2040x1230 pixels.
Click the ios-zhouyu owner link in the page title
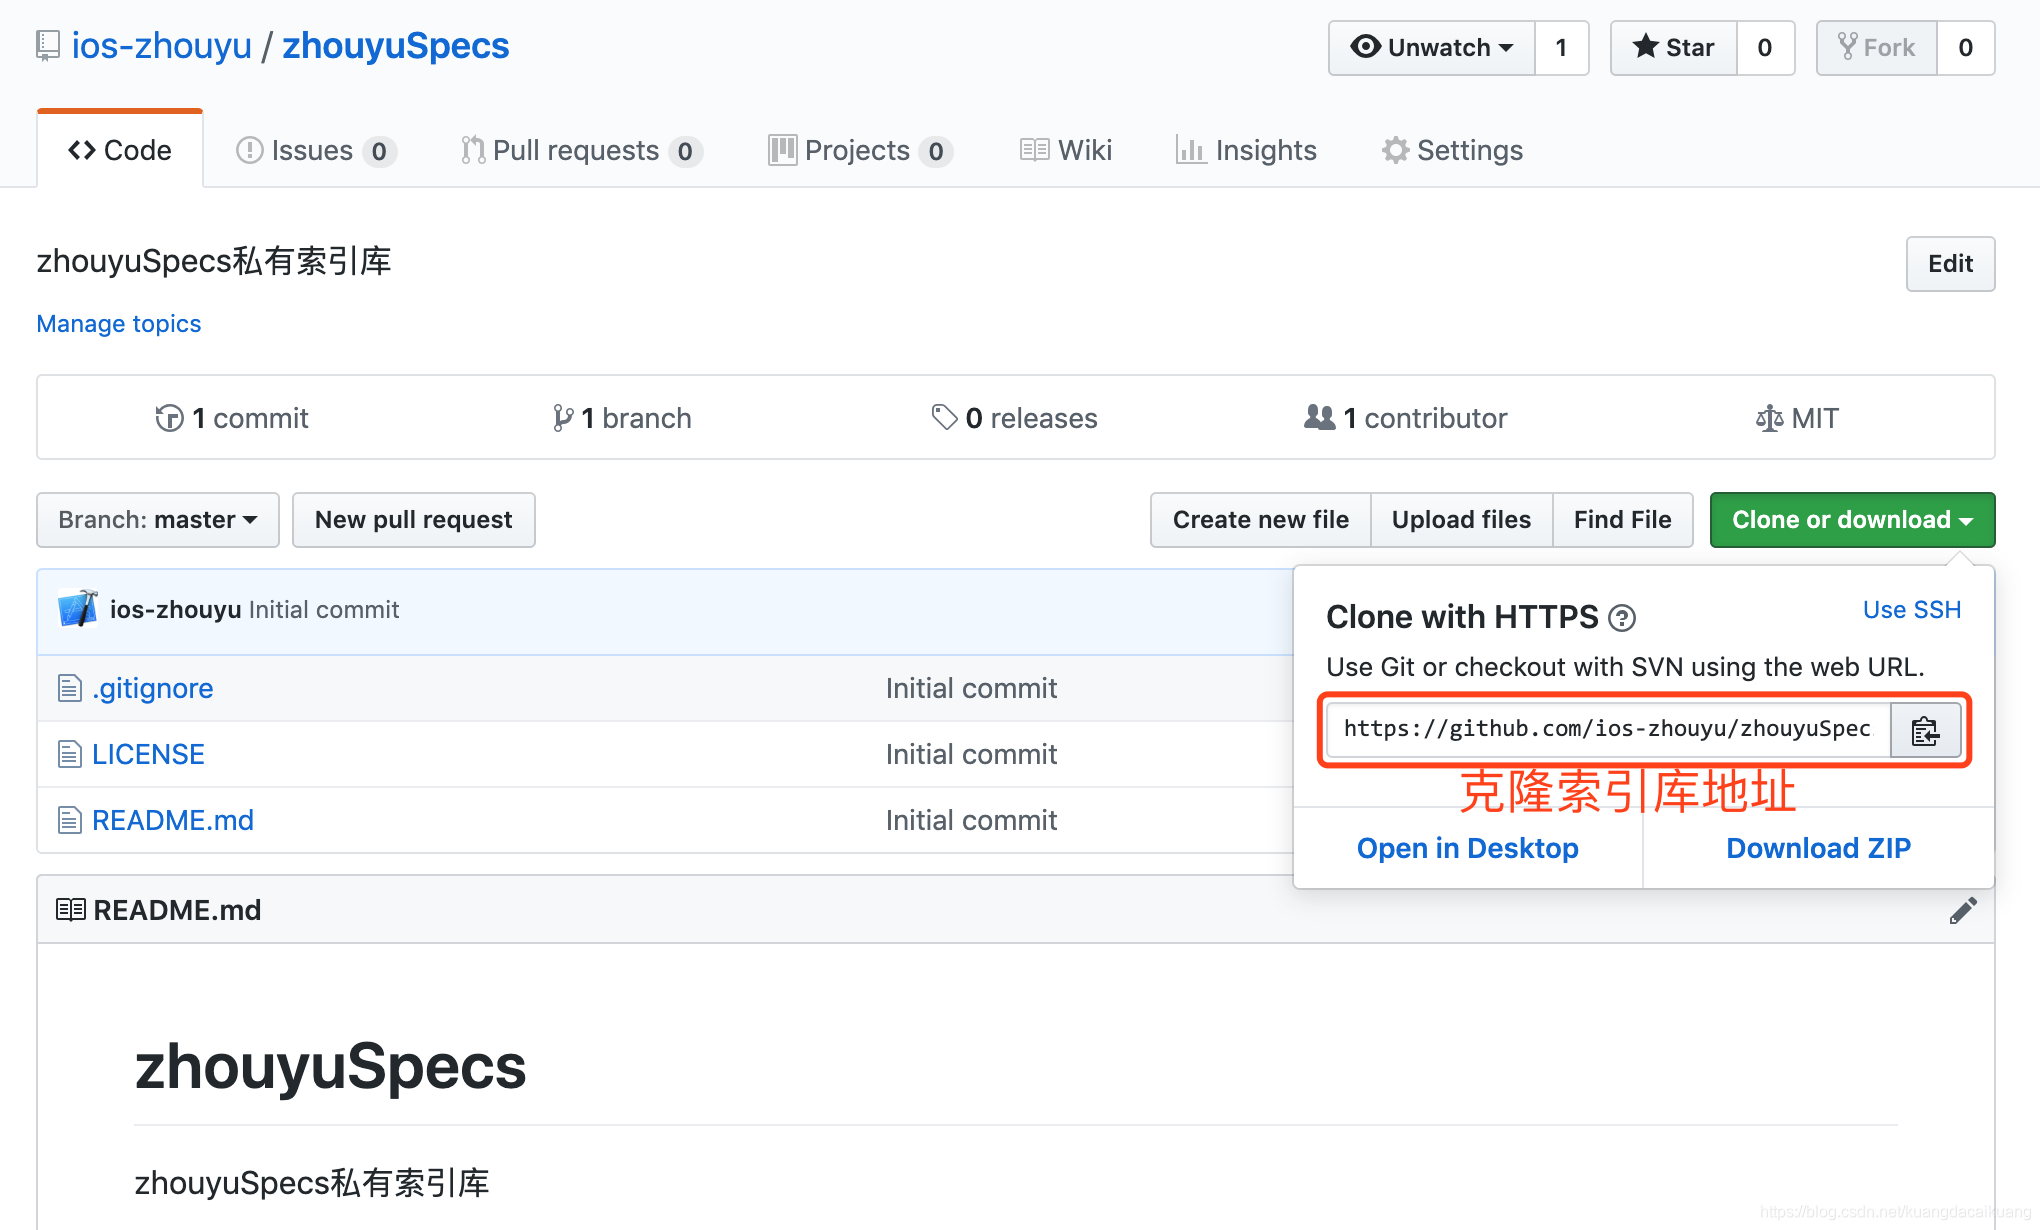162,46
